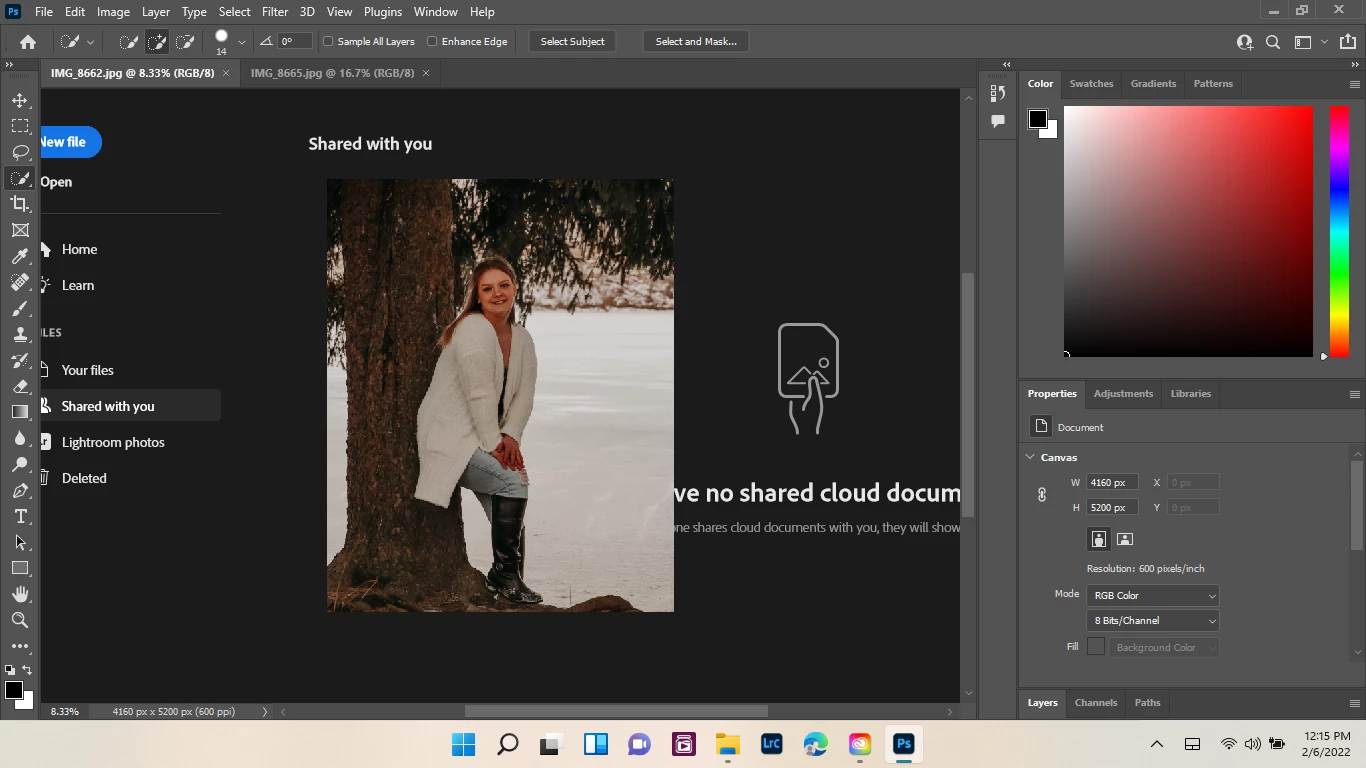Select the Lasso tool
This screenshot has width=1366, height=768.
(20, 152)
